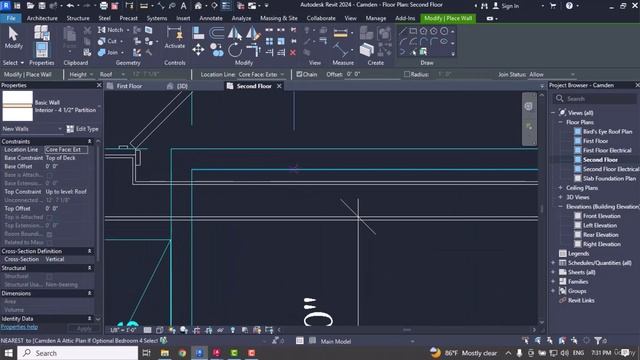Toggle Room Bounding checkbox
Screen dimensions: 640x360
point(49,234)
